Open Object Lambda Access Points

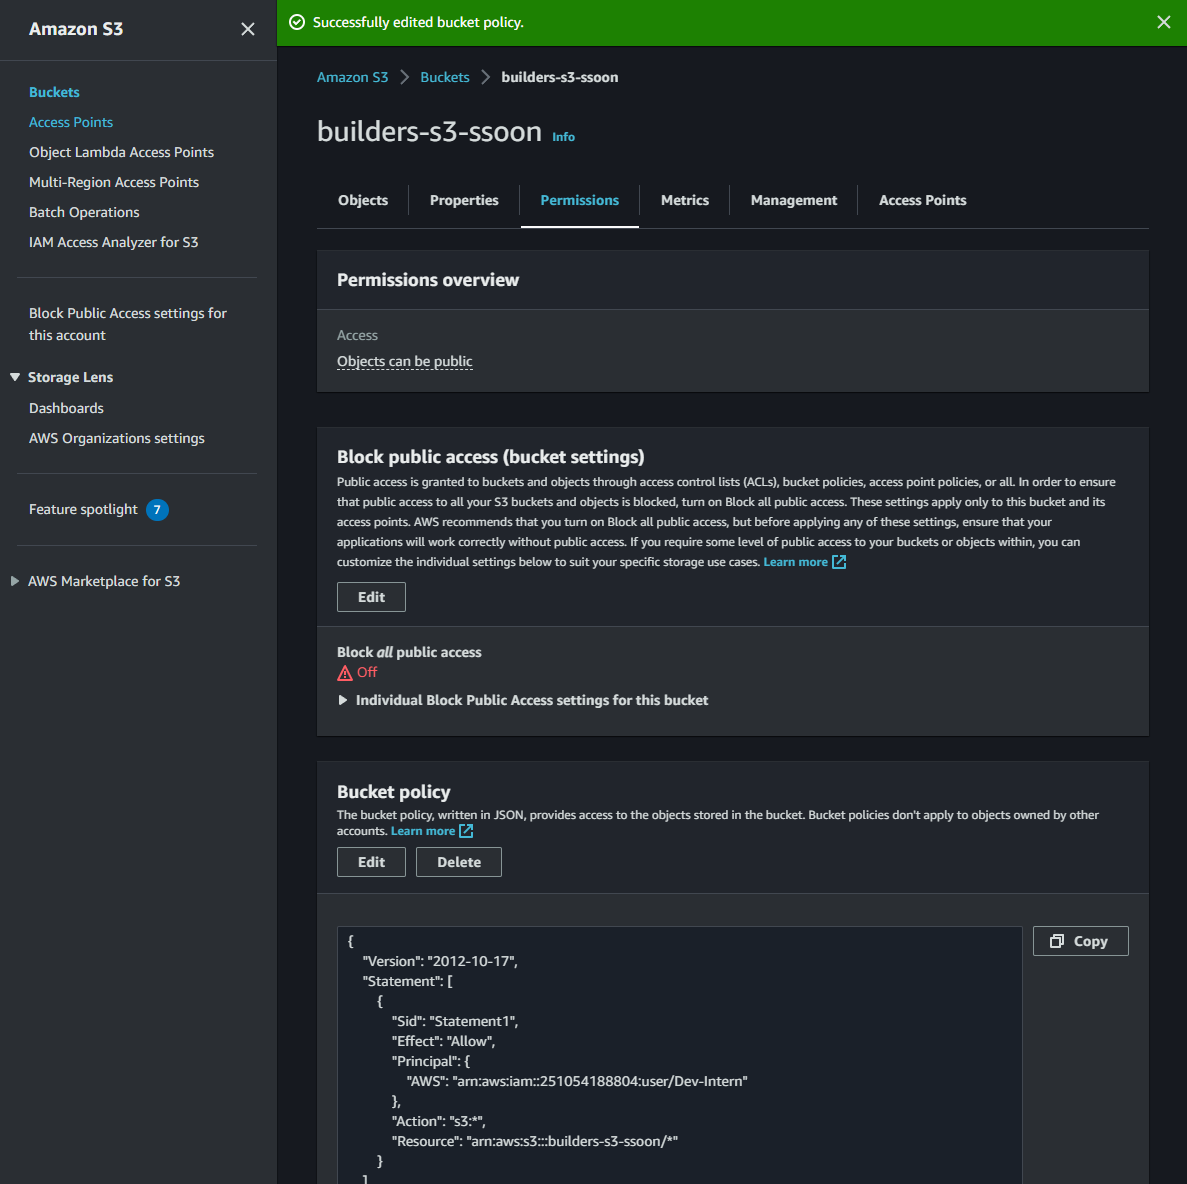pyautogui.click(x=121, y=152)
